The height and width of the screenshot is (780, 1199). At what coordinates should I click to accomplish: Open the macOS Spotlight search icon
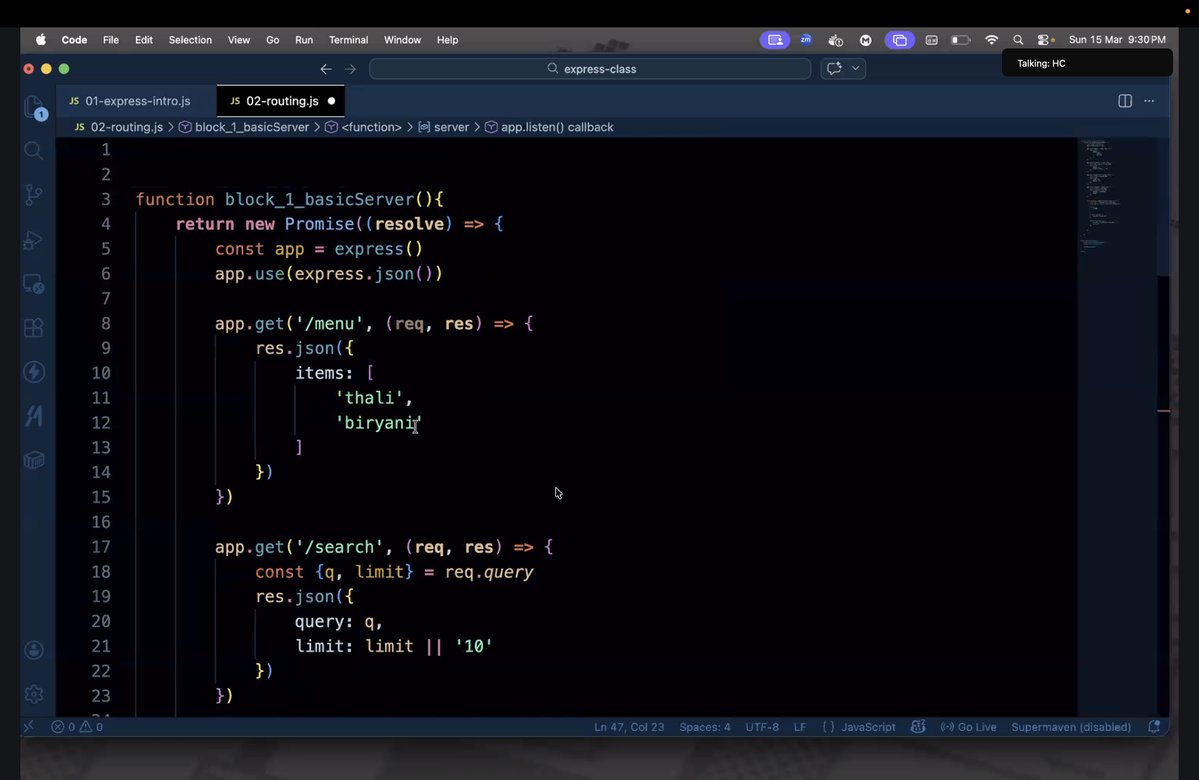click(x=1018, y=40)
